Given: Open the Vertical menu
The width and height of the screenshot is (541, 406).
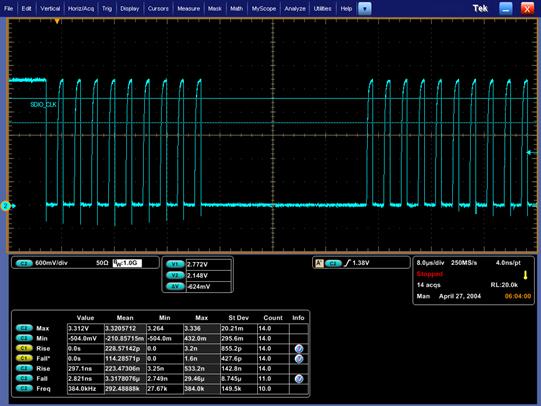Looking at the screenshot, I should point(50,8).
